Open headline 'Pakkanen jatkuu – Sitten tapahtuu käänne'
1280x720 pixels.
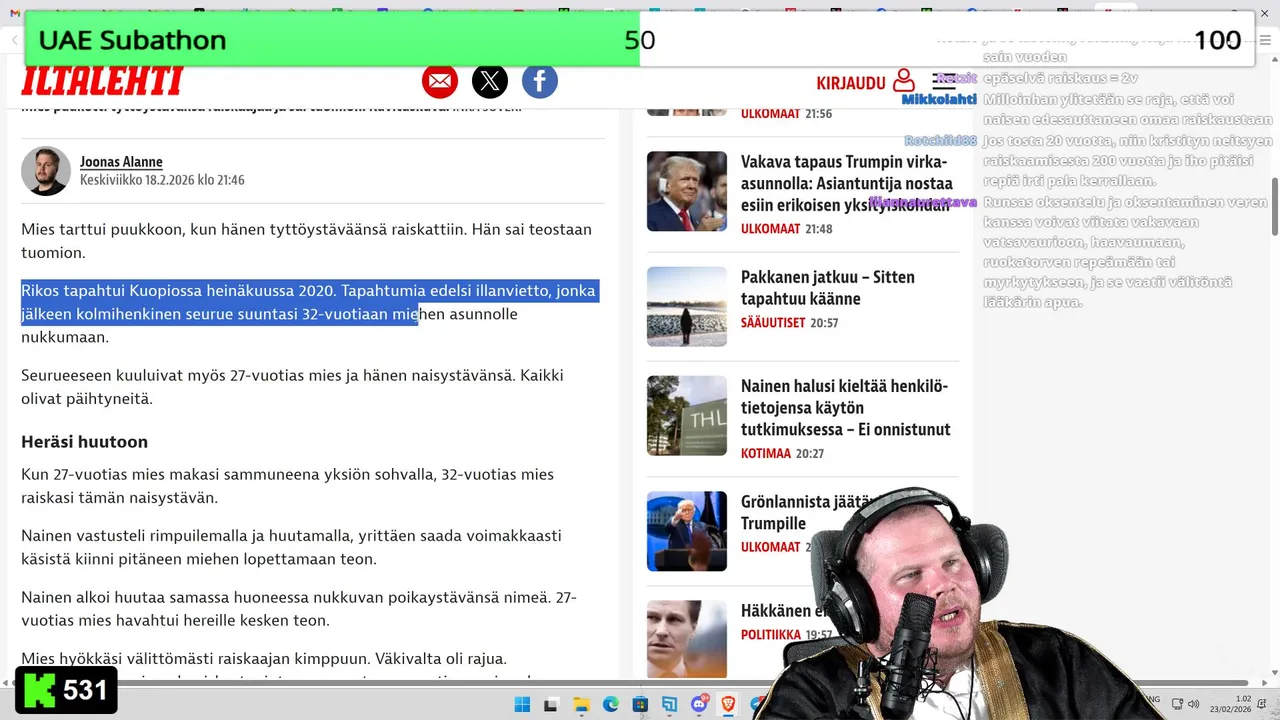pos(828,287)
